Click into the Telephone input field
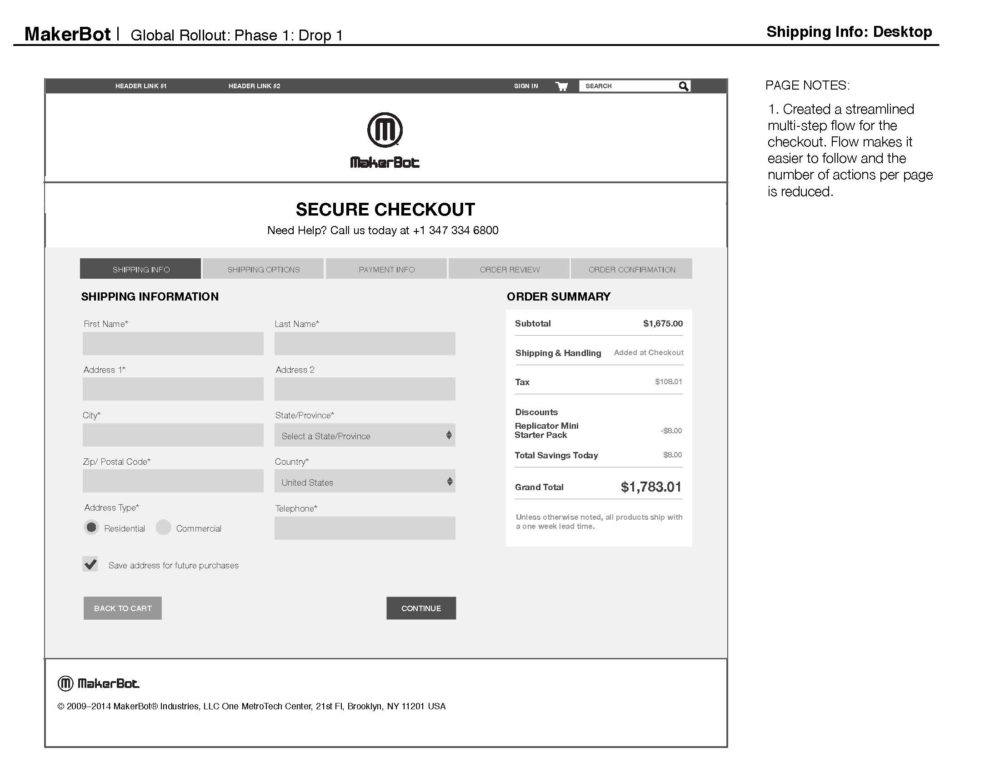1000x773 pixels. (364, 528)
